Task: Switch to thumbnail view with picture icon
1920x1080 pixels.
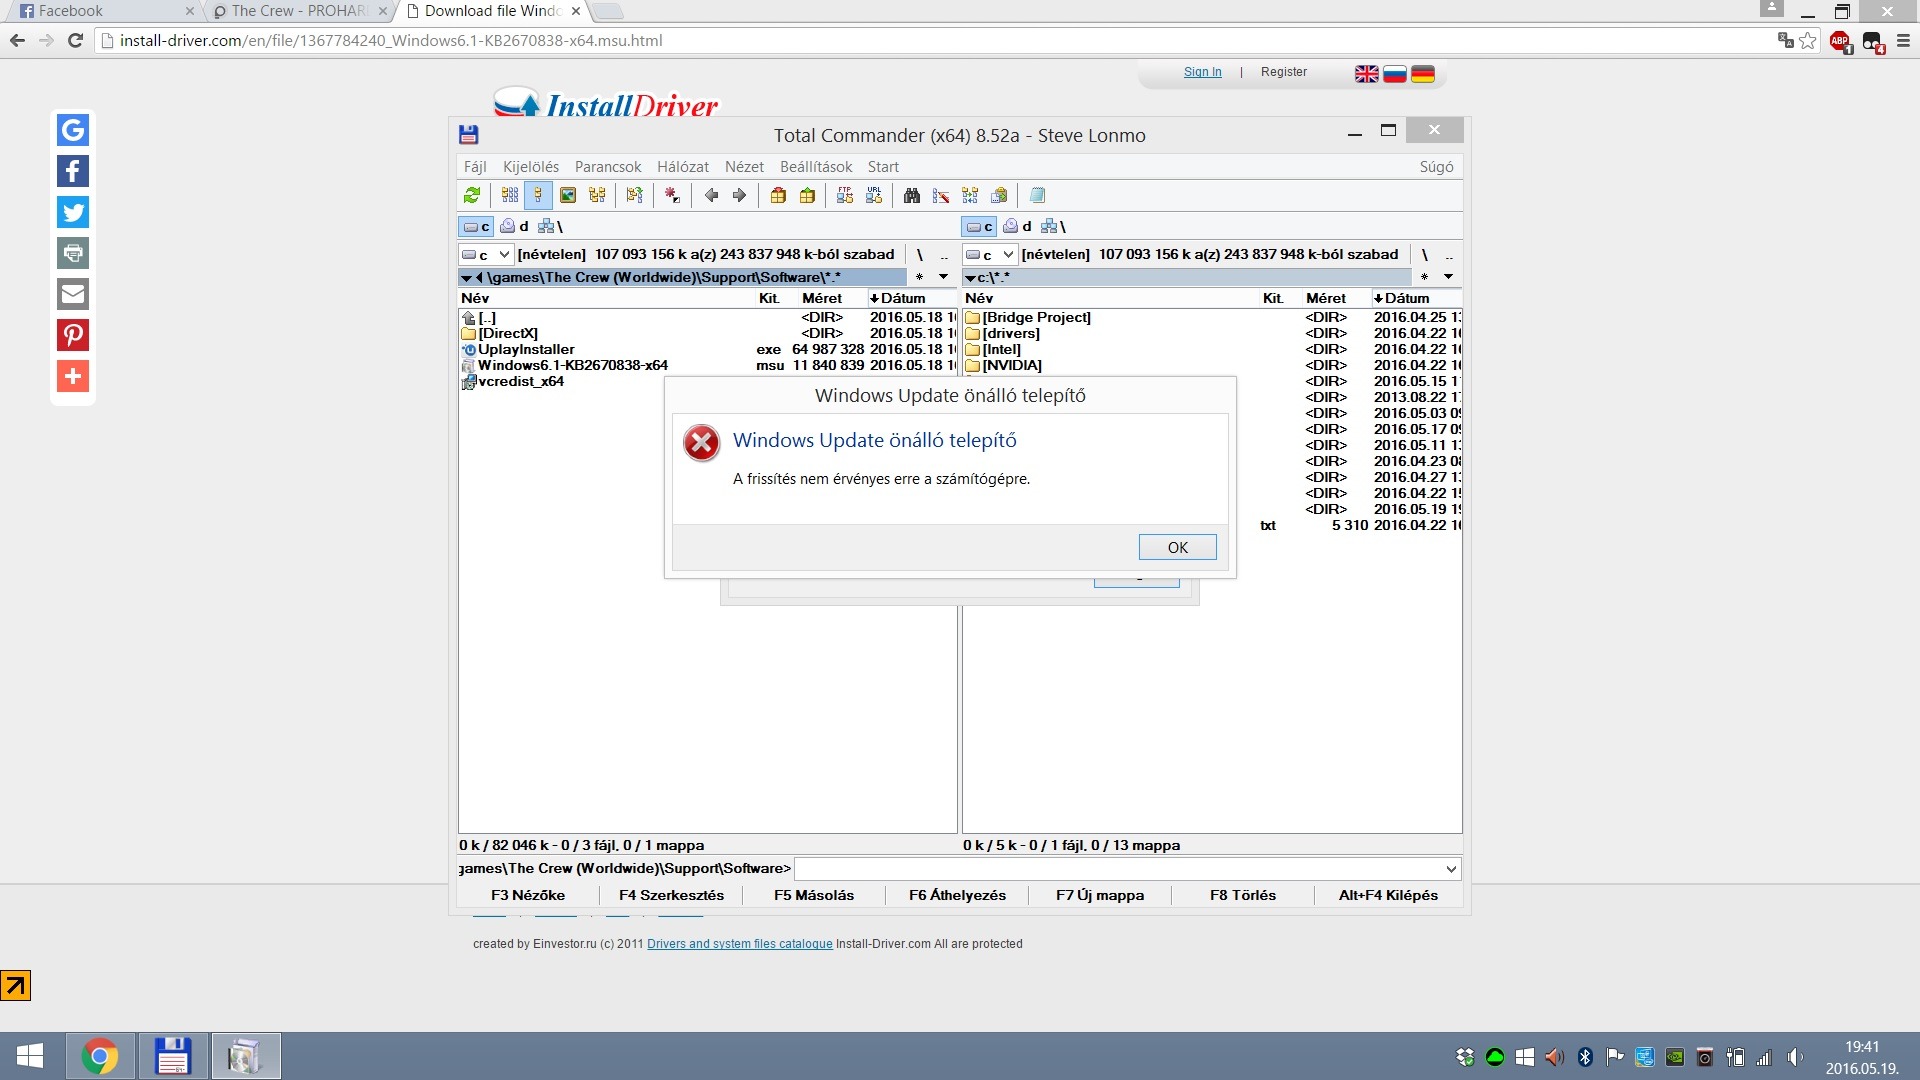Action: (568, 196)
